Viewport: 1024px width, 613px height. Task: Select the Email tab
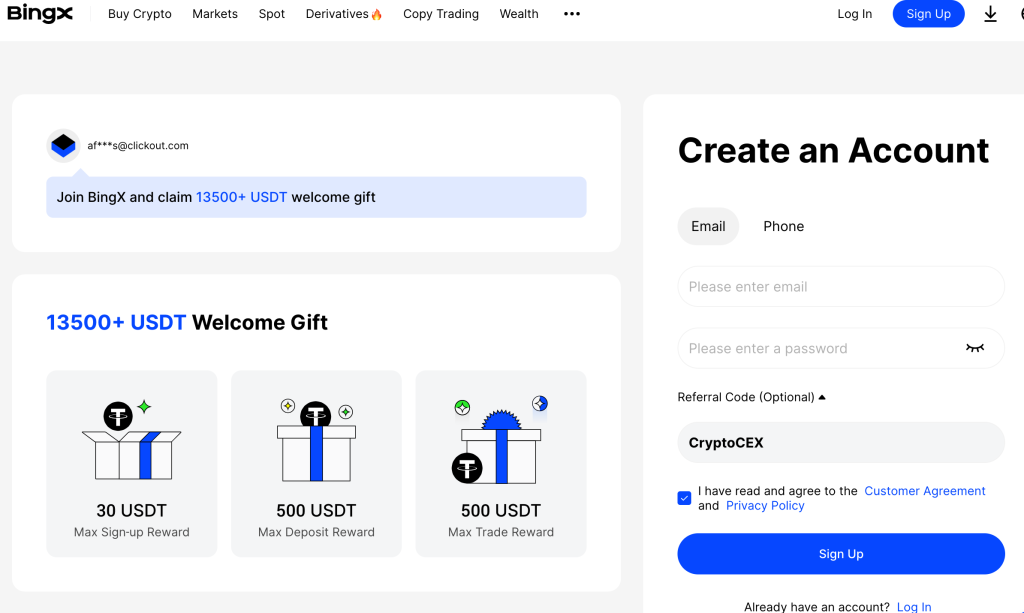[x=708, y=226]
